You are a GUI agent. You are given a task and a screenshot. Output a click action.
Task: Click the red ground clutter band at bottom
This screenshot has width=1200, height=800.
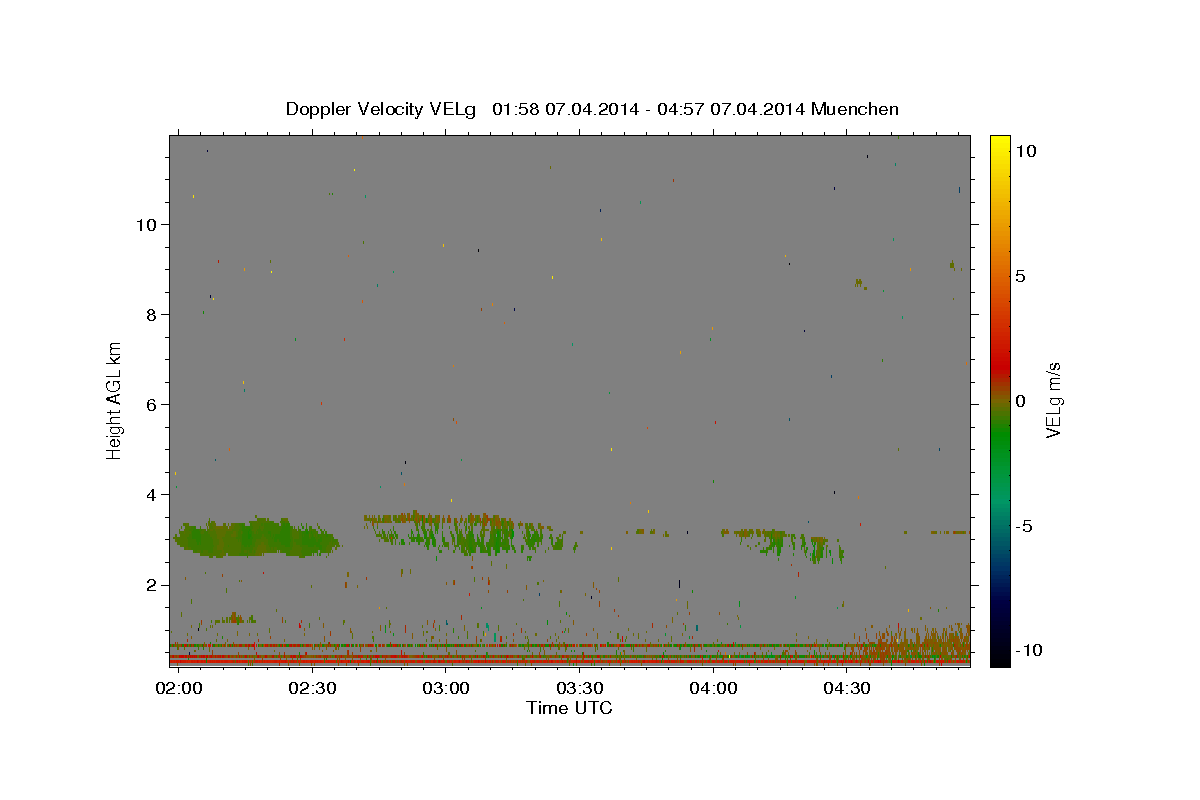[569, 661]
